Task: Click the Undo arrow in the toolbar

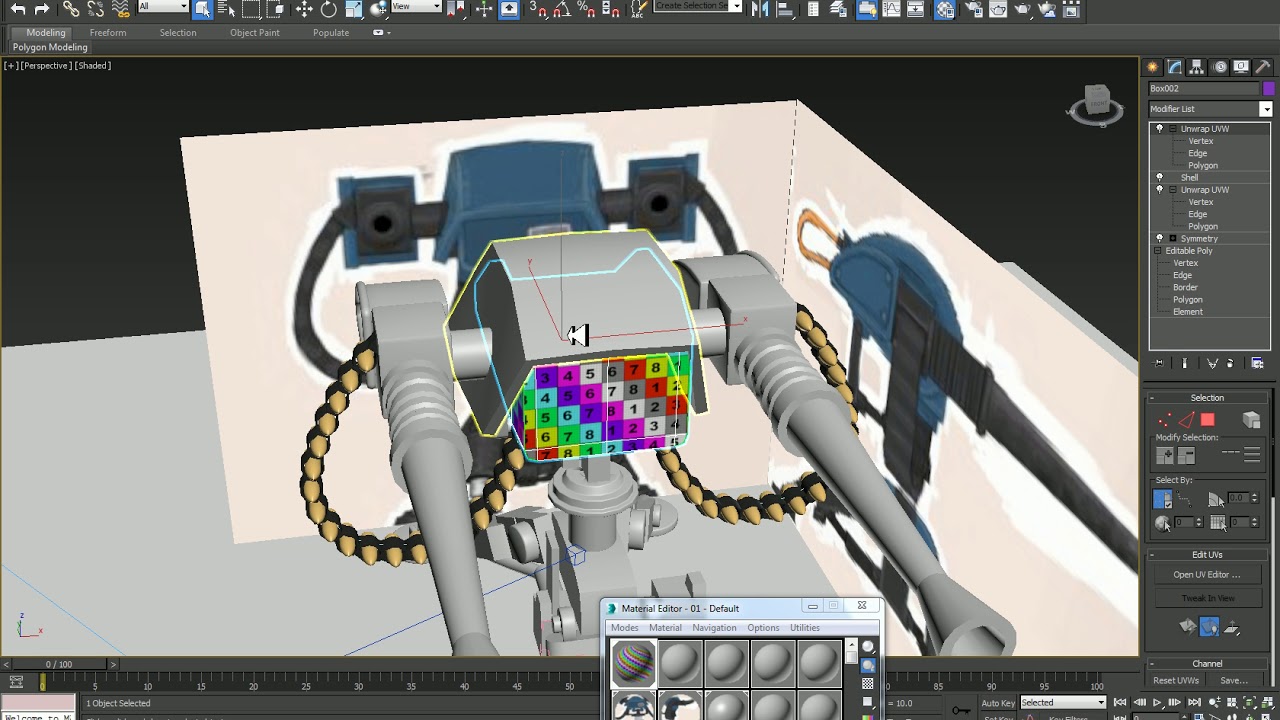Action: click(x=18, y=9)
